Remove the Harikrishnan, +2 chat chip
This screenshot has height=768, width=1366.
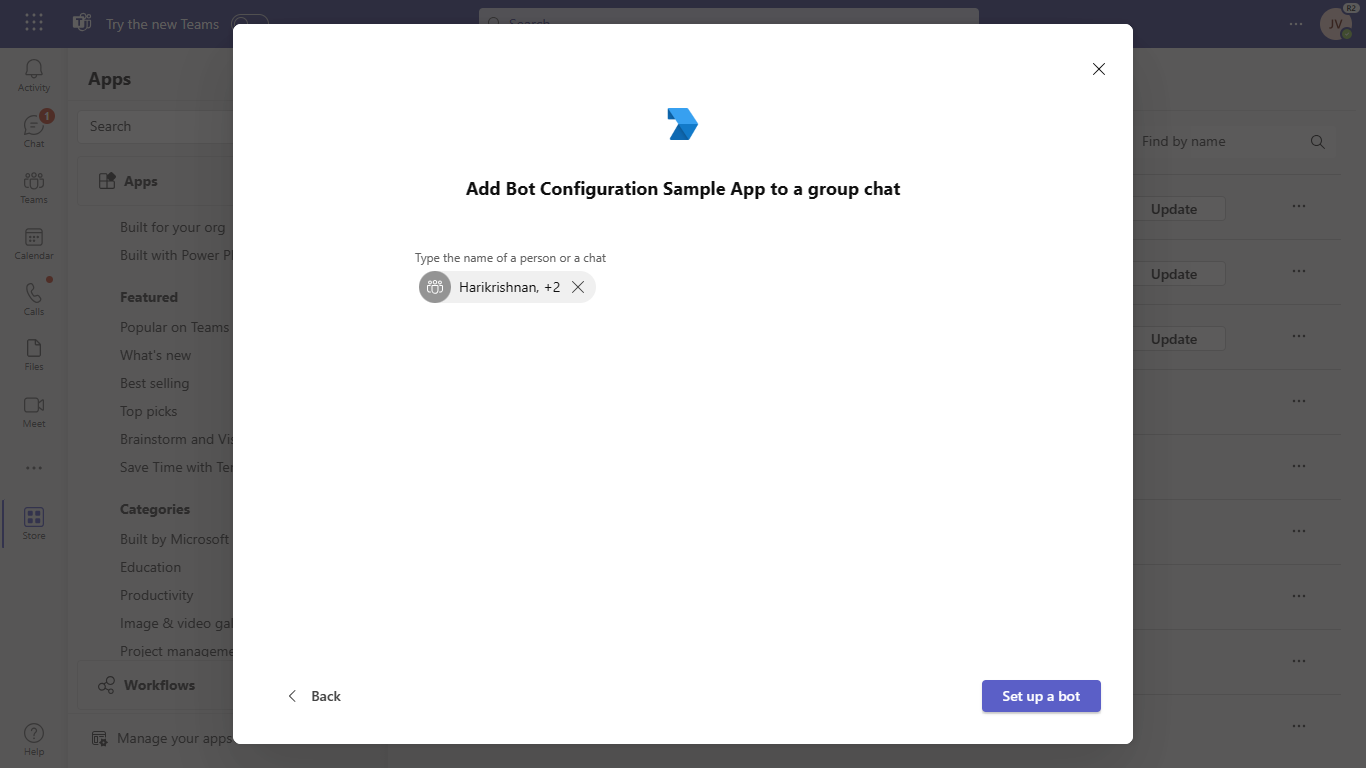click(578, 287)
